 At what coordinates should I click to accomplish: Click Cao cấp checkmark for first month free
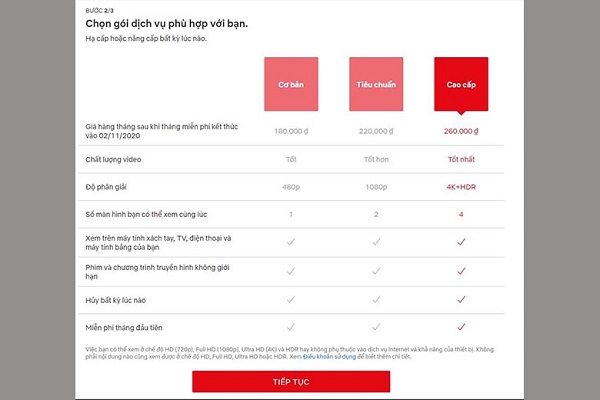click(x=461, y=326)
